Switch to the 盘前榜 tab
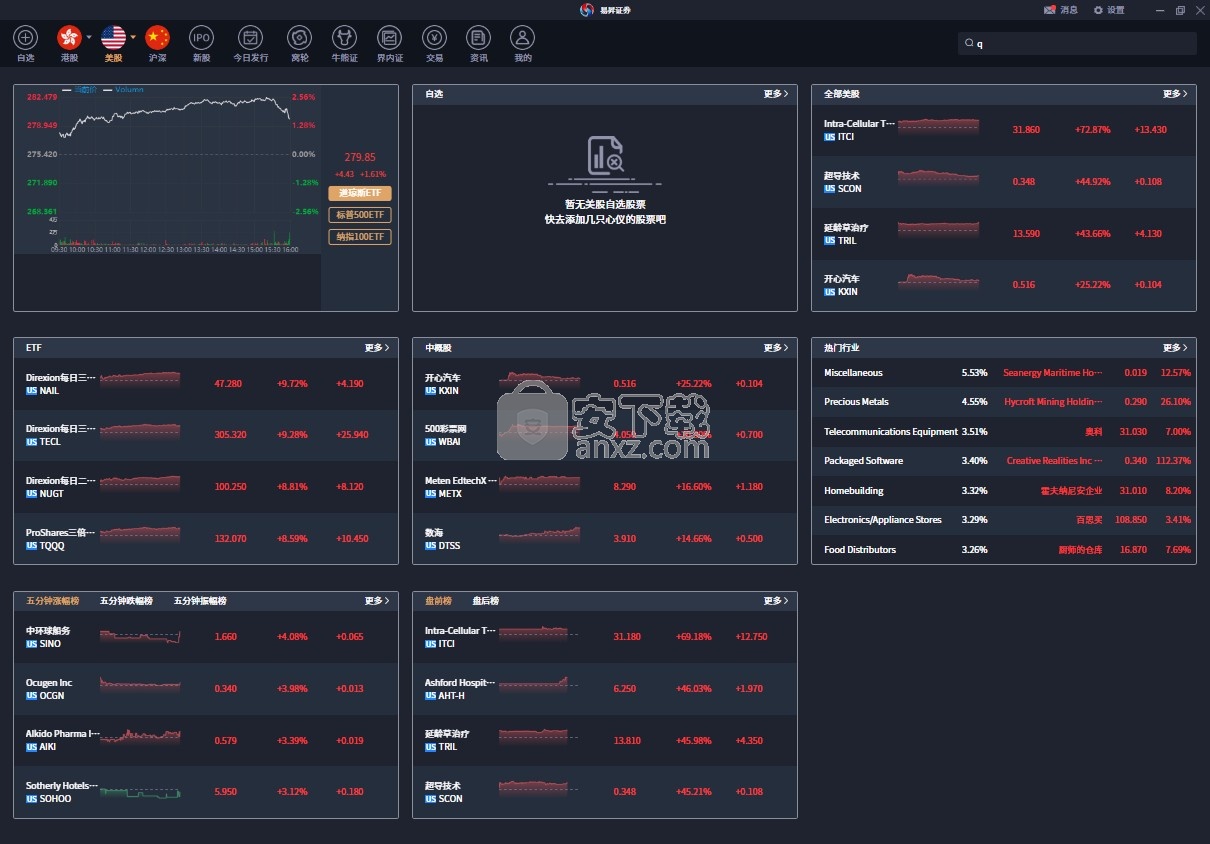This screenshot has width=1210, height=844. tap(438, 601)
